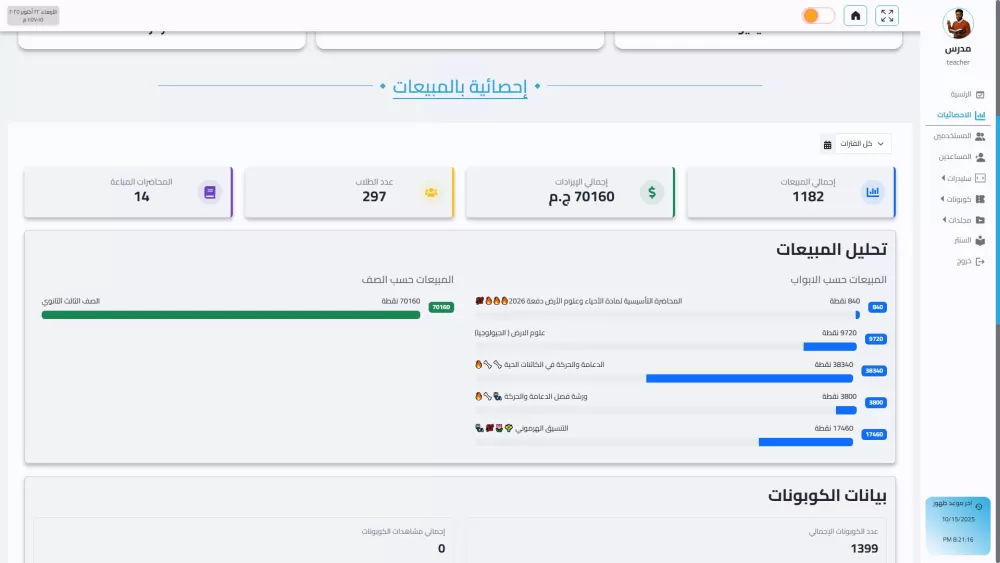Image resolution: width=1000 pixels, height=563 pixels.
Task: Click the teacher profile avatar
Action: 958,24
